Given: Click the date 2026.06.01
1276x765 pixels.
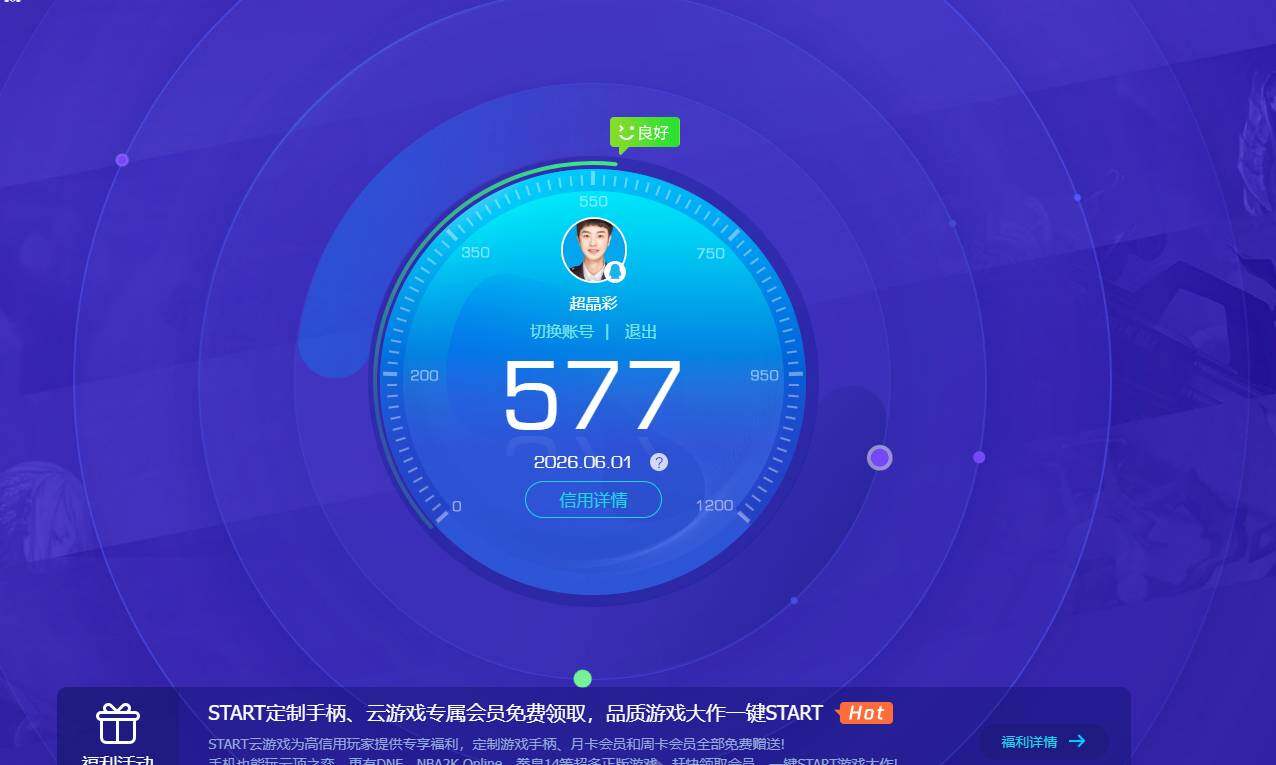Looking at the screenshot, I should 583,462.
